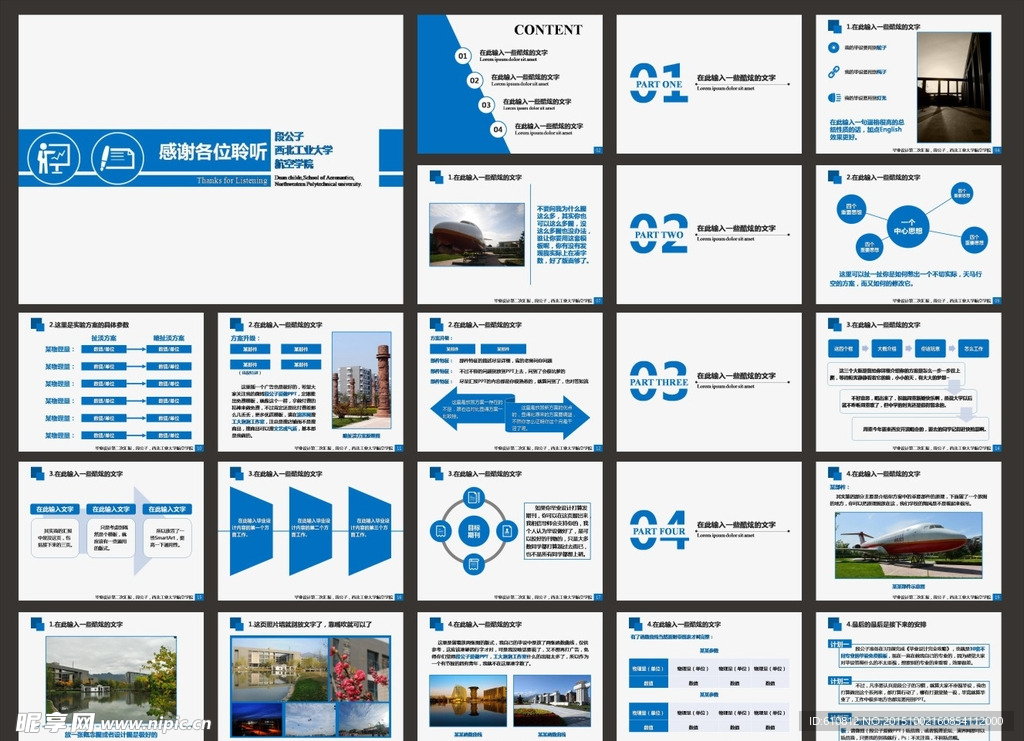The height and width of the screenshot is (741, 1024).
Task: Click the presenter-with-chart circle icon
Action: [x=54, y=157]
